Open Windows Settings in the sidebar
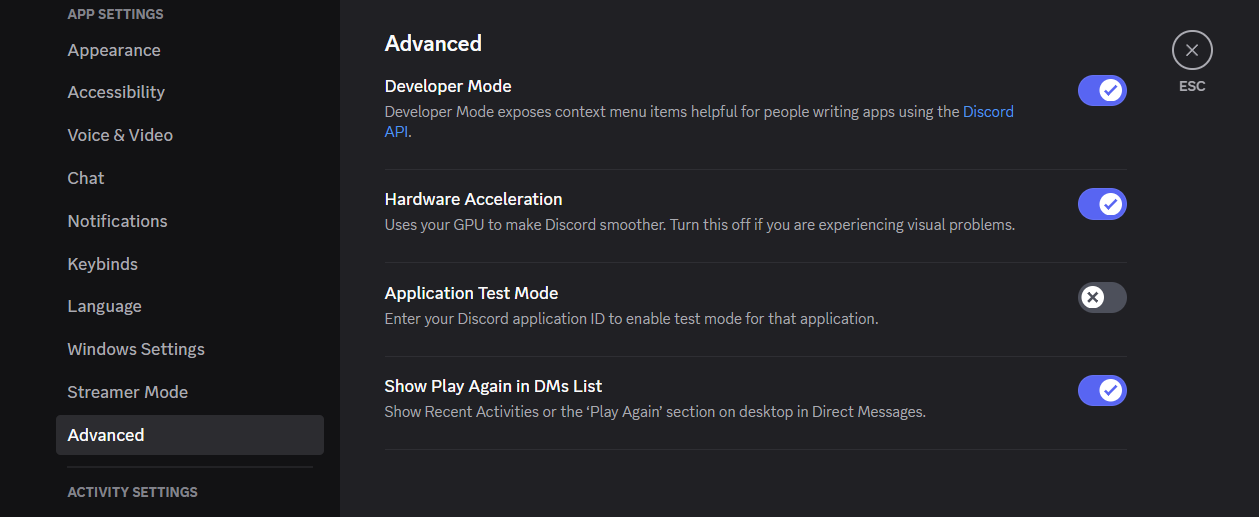The height and width of the screenshot is (517, 1259). [x=136, y=349]
